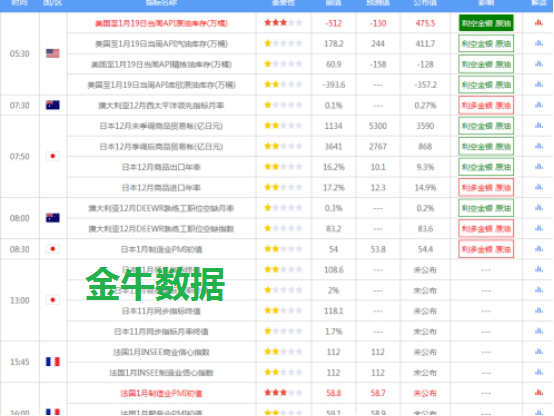Show chart icon for 法国1月INSEE制造业信心指数
This screenshot has height=416, width=554.
pyautogui.click(x=539, y=372)
